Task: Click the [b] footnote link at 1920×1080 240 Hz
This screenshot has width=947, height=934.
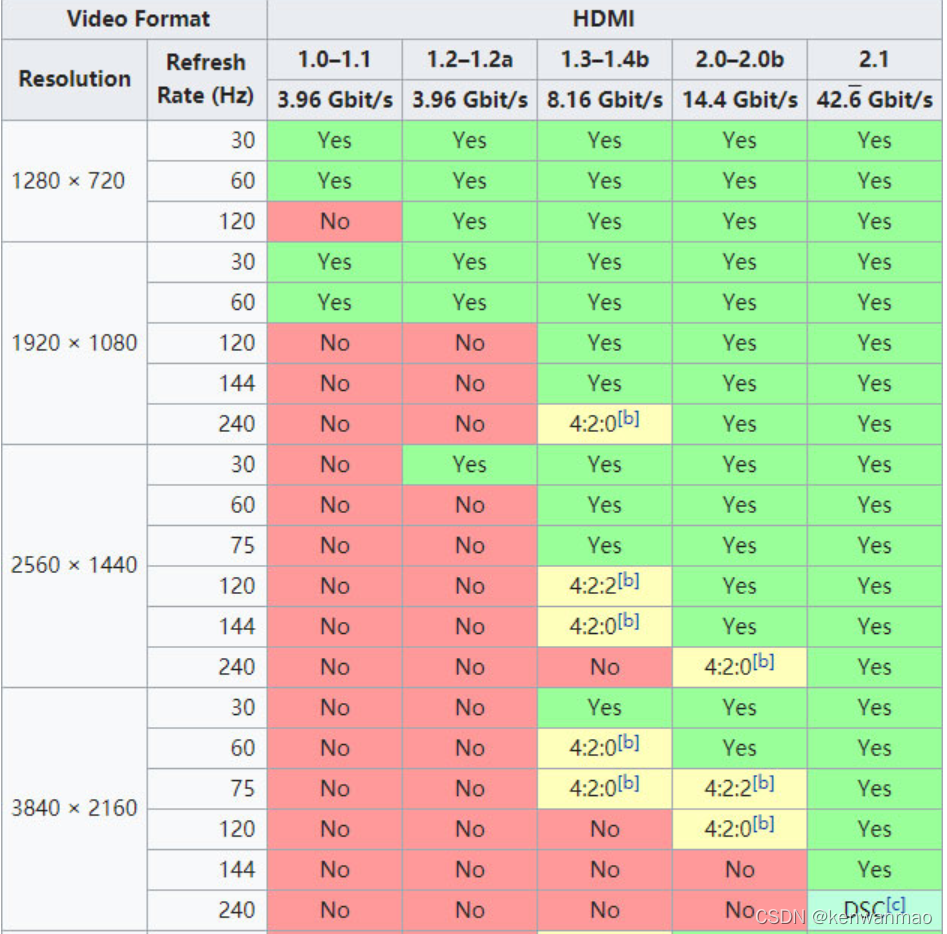Action: point(628,417)
